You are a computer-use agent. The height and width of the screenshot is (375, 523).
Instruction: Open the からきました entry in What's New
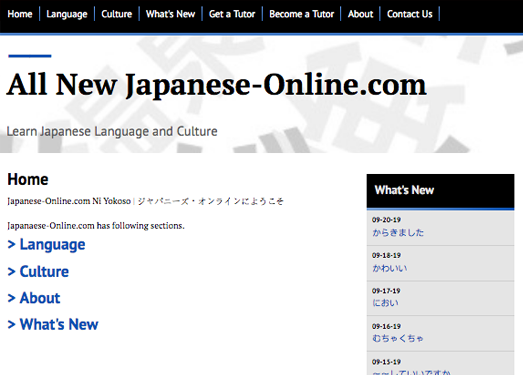pyautogui.click(x=398, y=233)
